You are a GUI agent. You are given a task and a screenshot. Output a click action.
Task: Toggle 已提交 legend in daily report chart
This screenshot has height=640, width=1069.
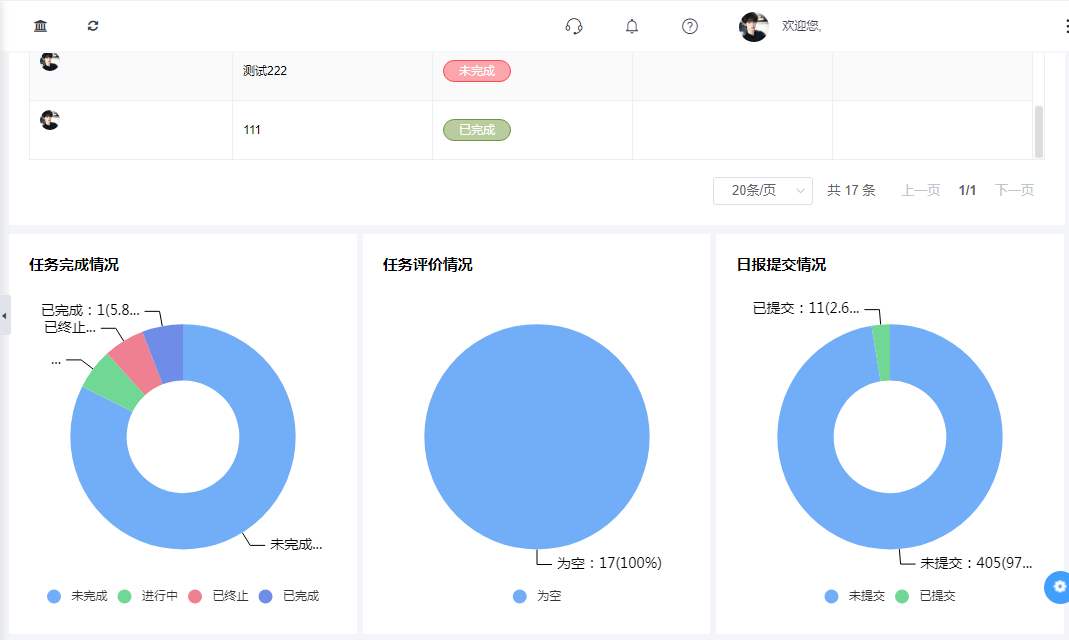tap(926, 596)
